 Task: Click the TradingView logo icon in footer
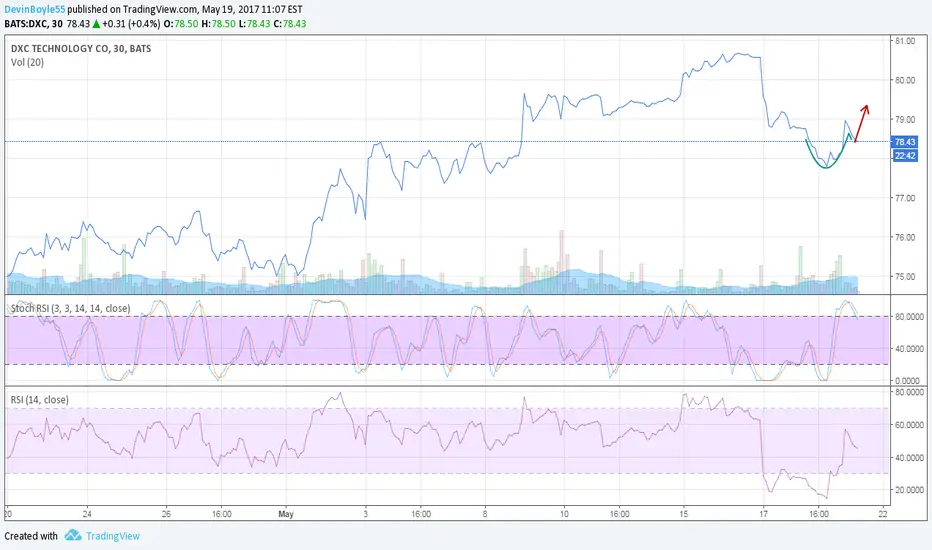point(73,536)
